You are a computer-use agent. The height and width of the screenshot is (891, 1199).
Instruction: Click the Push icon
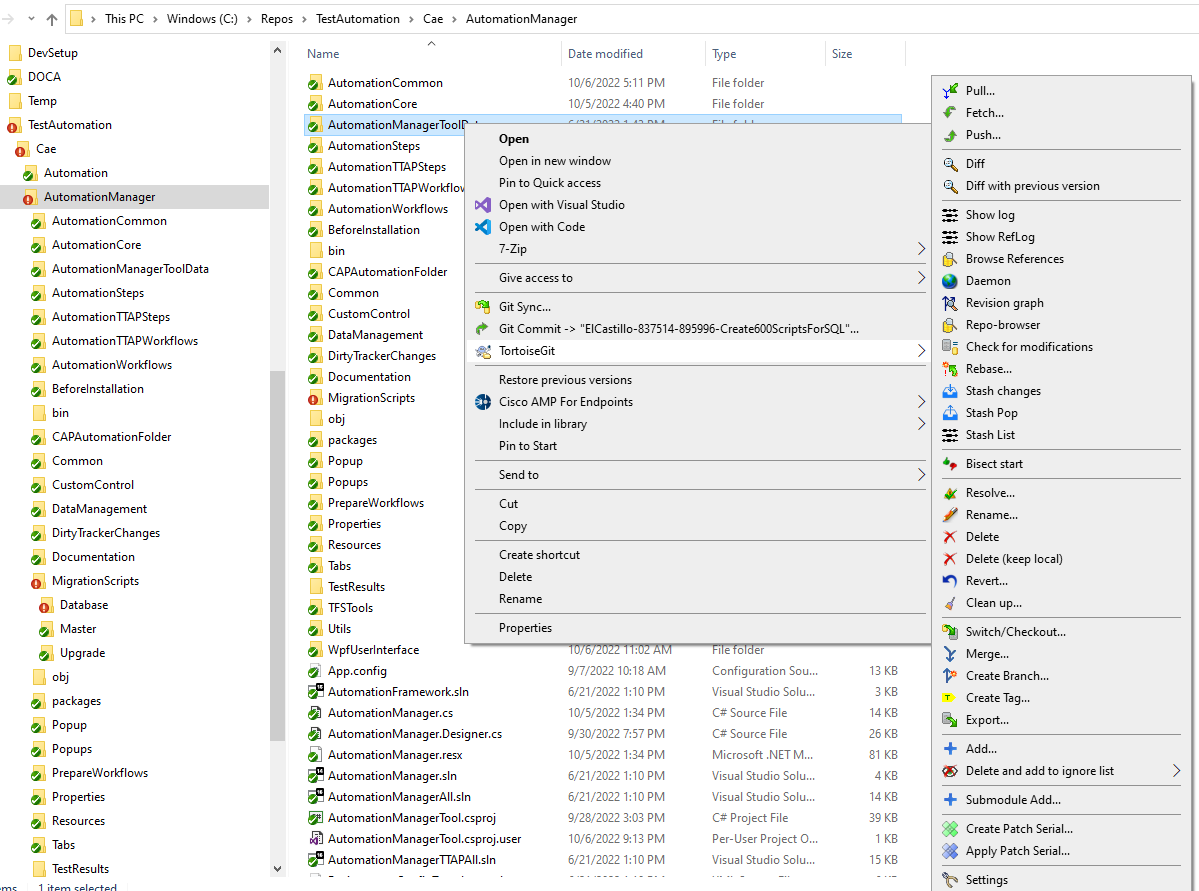pyautogui.click(x=950, y=135)
